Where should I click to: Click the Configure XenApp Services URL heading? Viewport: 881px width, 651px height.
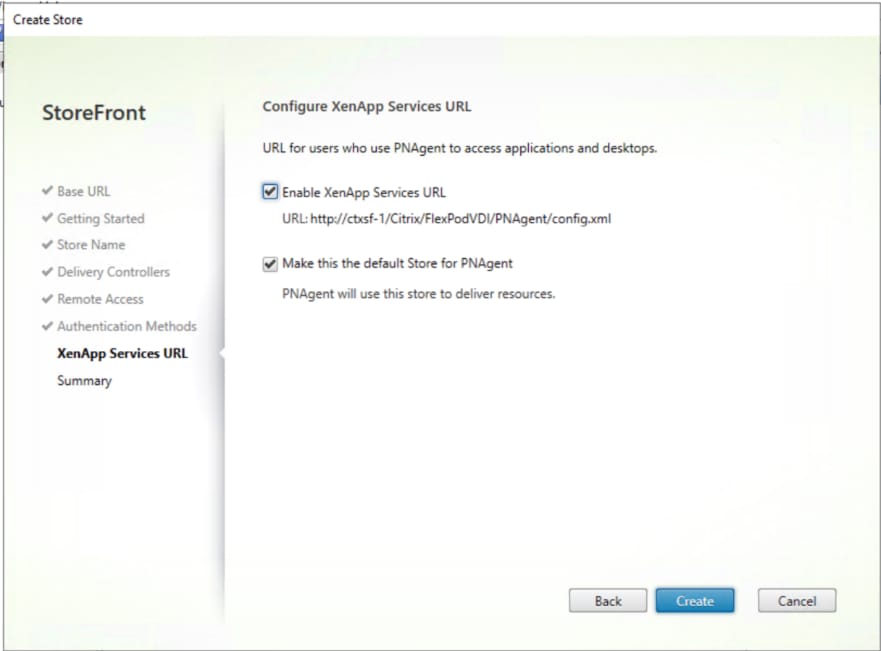click(367, 107)
